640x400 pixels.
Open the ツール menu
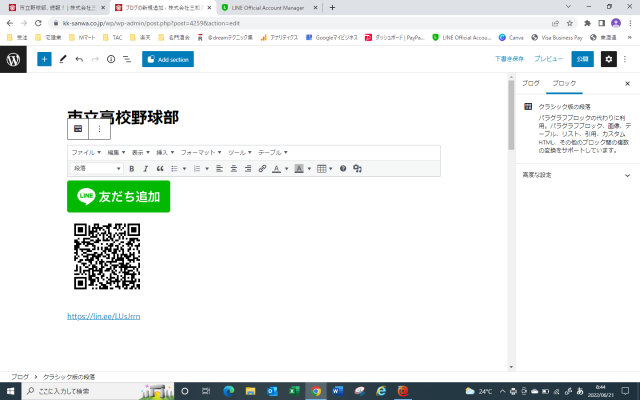coord(240,152)
